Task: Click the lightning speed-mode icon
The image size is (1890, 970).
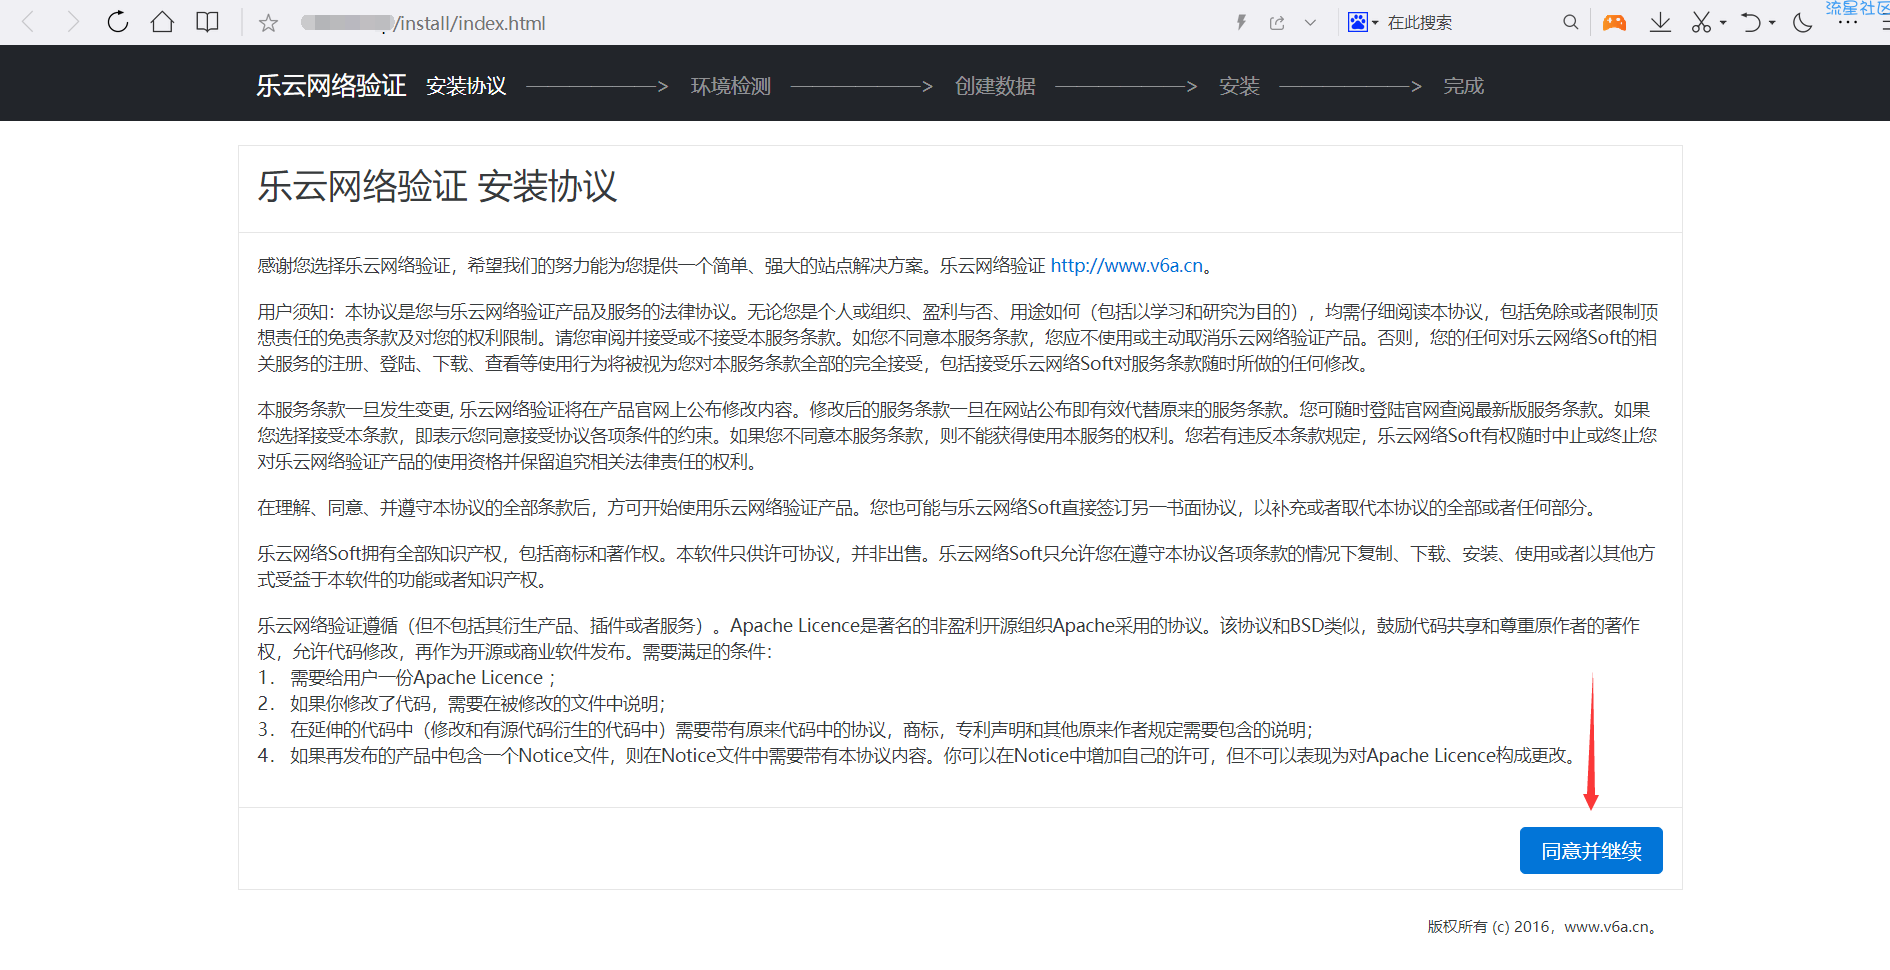Action: point(1241,22)
